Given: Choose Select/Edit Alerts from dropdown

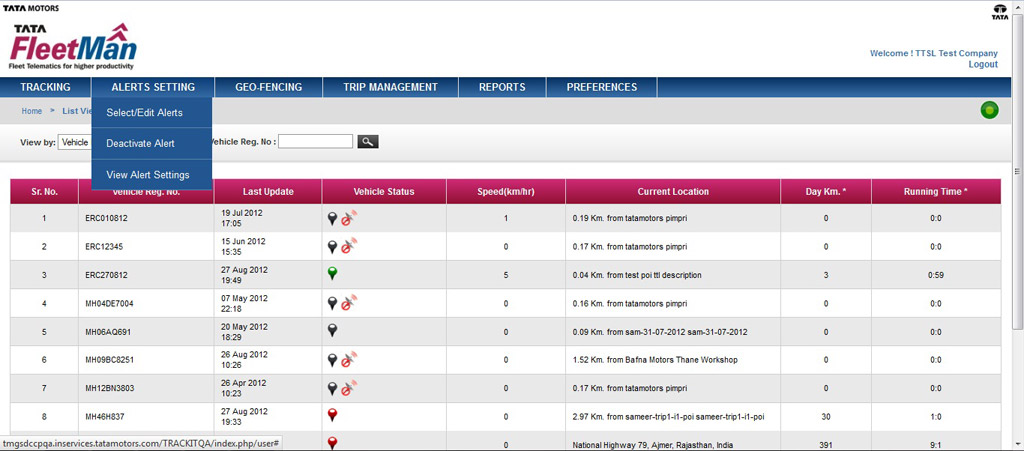Looking at the screenshot, I should click(x=152, y=113).
